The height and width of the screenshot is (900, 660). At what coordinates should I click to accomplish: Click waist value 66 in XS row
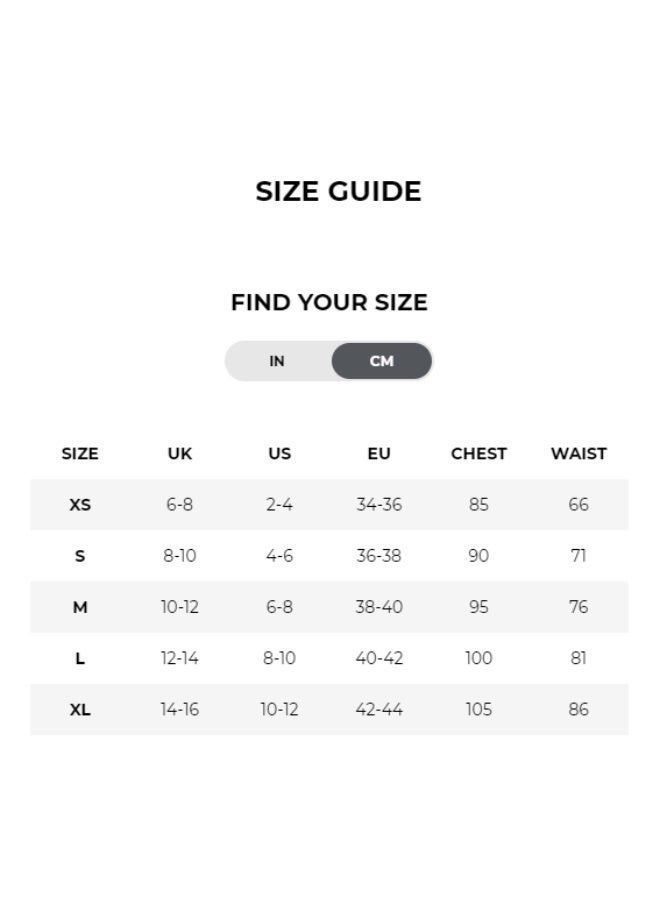[x=578, y=505]
